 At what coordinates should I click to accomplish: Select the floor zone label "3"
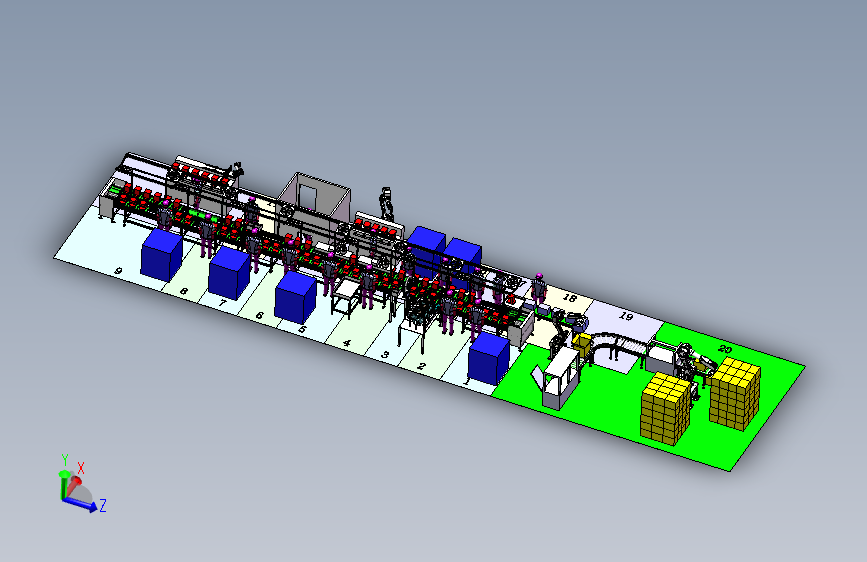(x=385, y=355)
